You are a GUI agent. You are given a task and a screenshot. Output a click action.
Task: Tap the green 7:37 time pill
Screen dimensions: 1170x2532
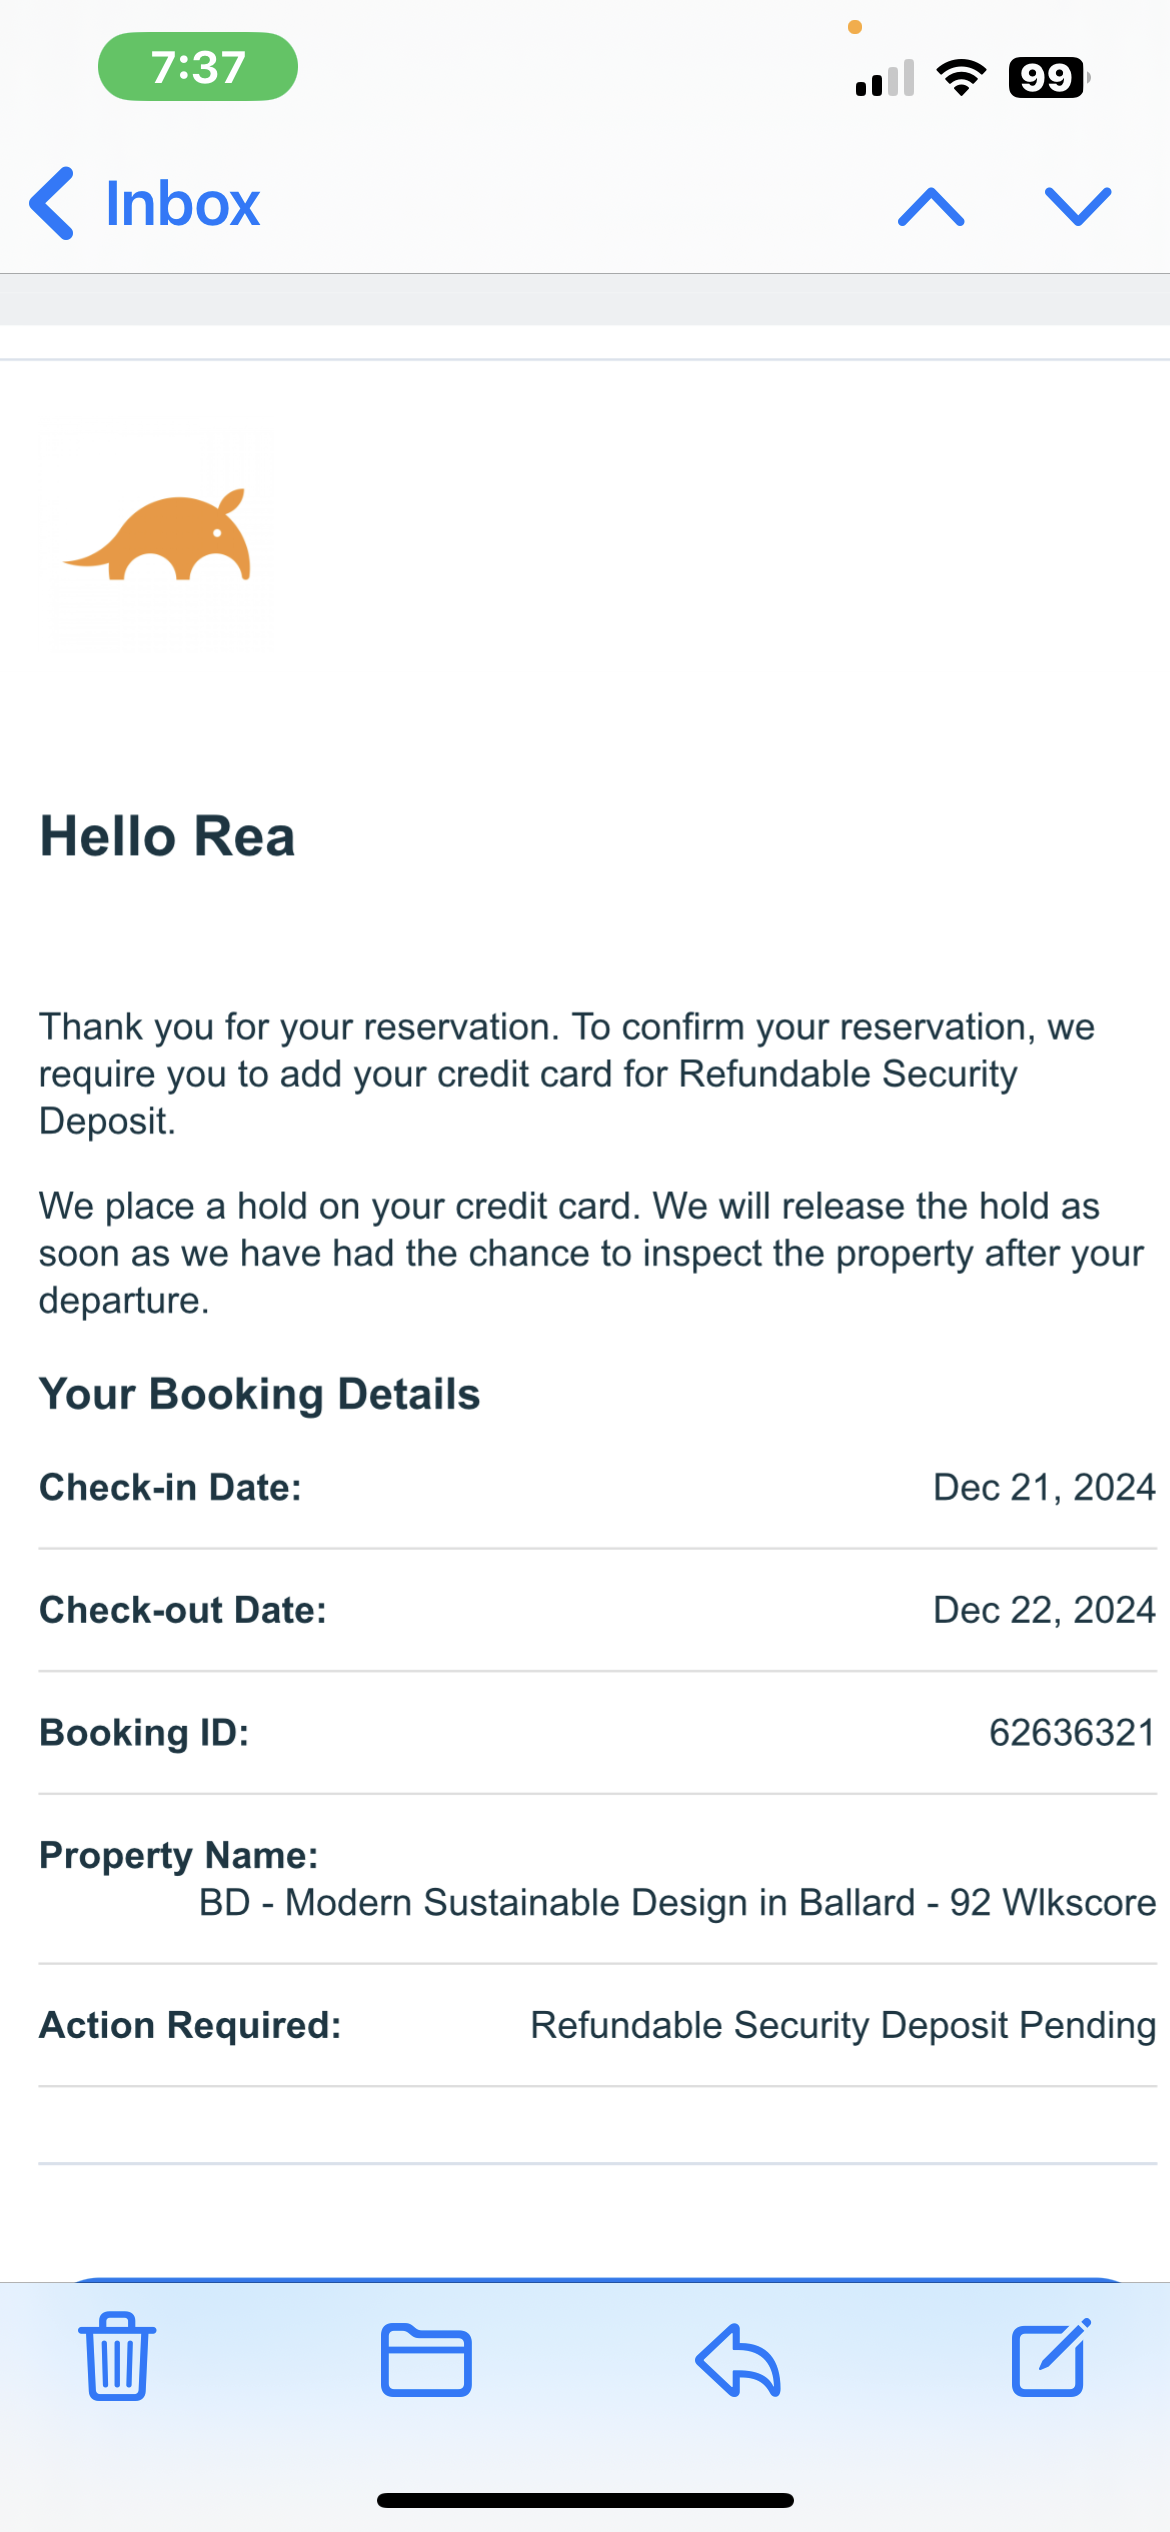198,67
